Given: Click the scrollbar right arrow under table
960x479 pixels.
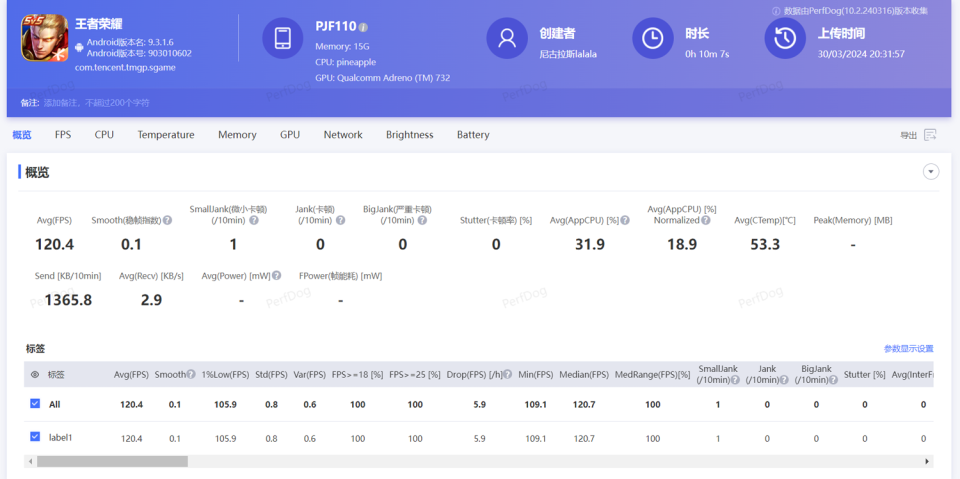Looking at the screenshot, I should tap(928, 461).
